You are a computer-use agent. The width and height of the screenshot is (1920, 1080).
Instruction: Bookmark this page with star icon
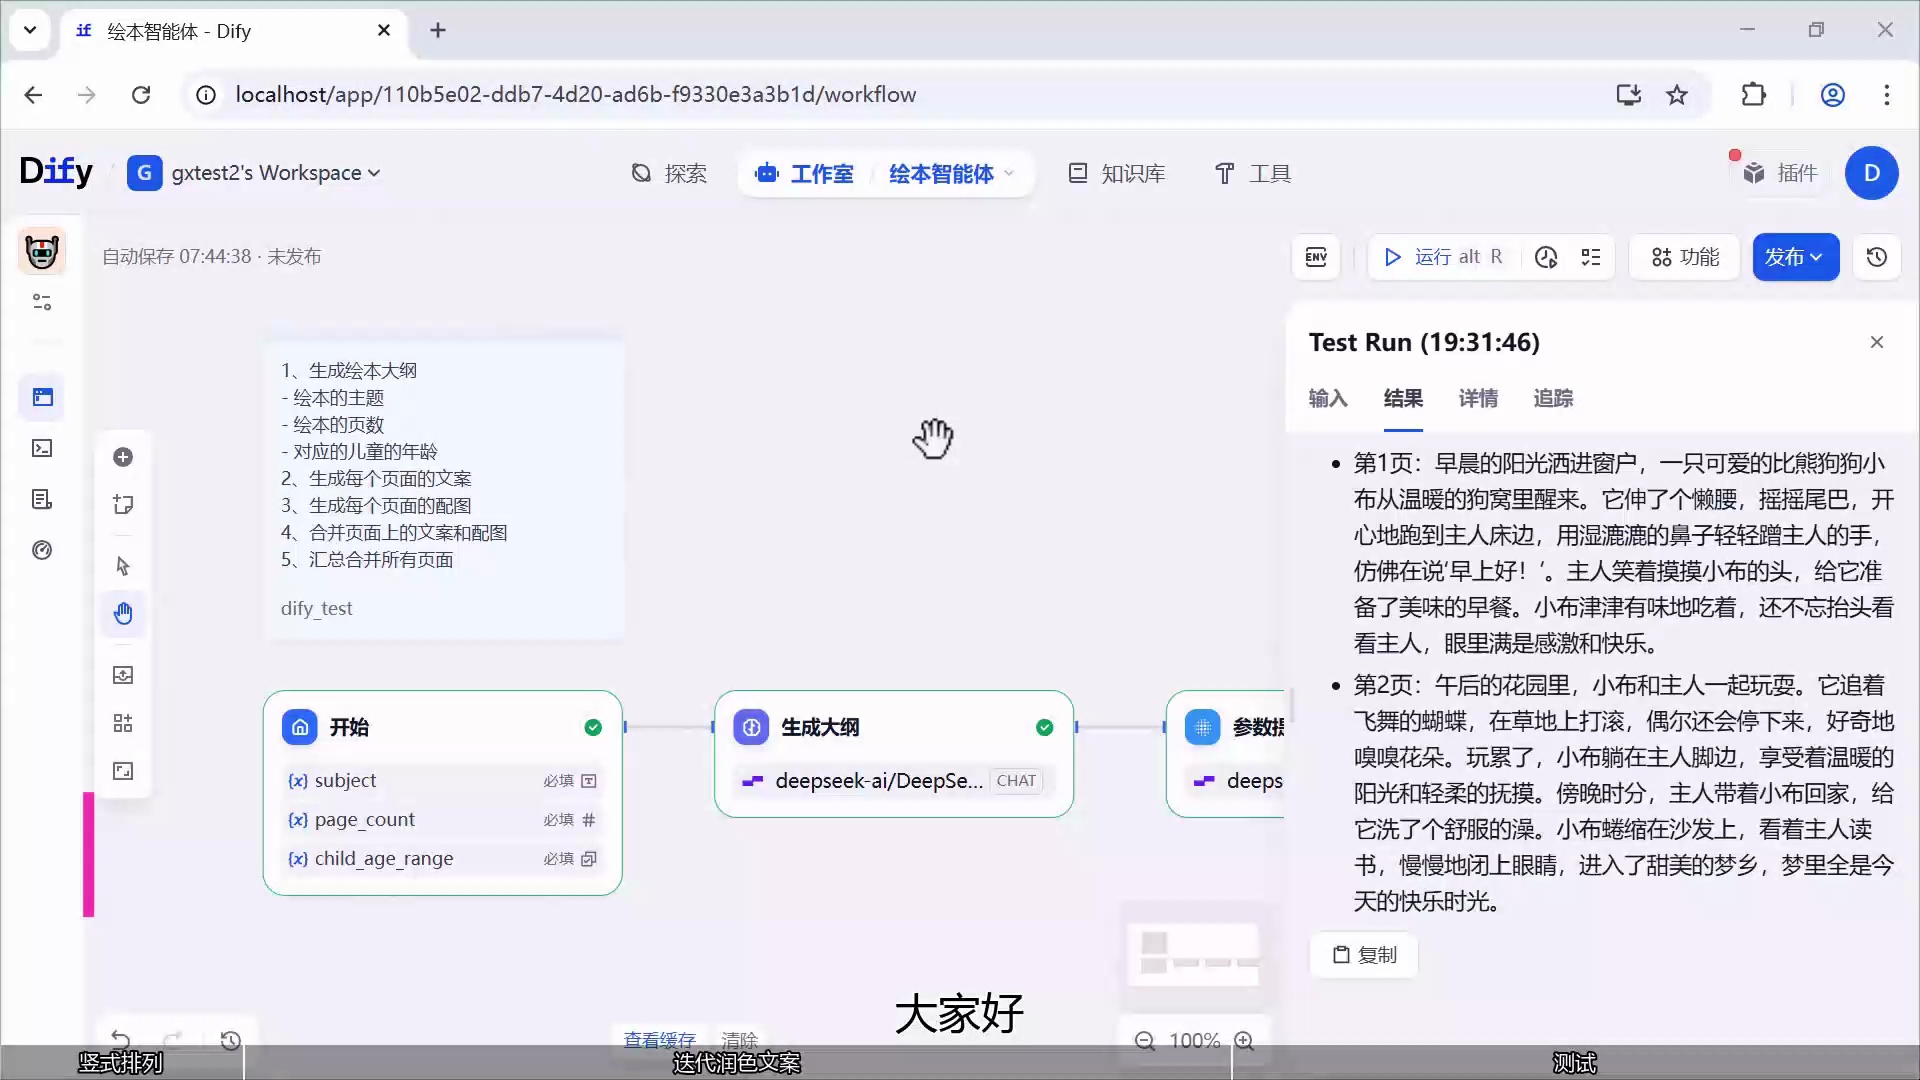pyautogui.click(x=1677, y=95)
